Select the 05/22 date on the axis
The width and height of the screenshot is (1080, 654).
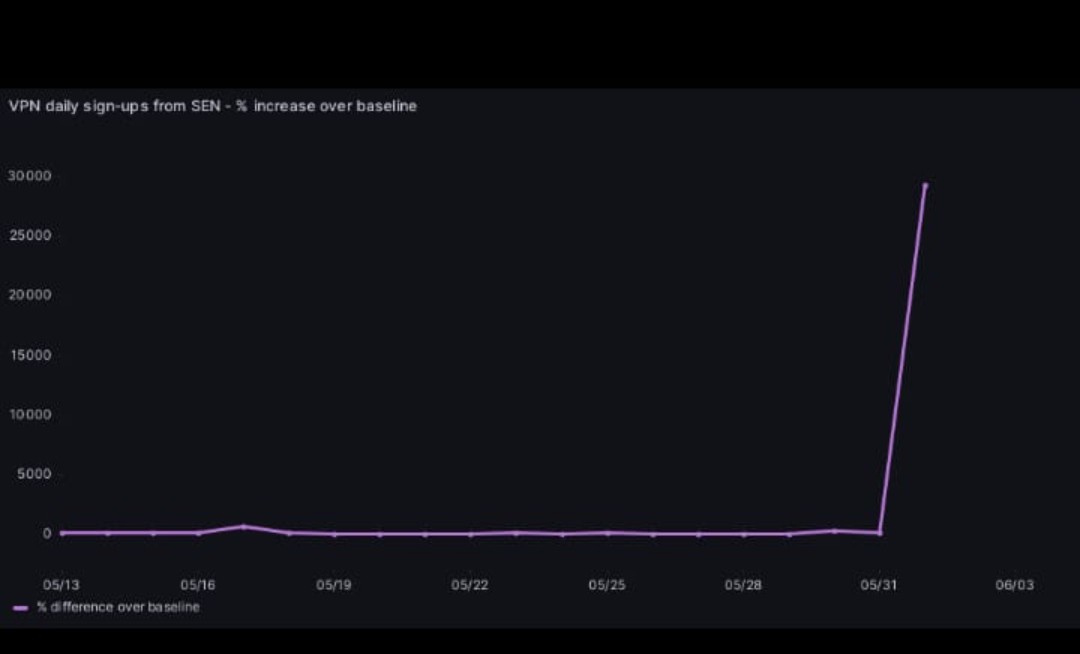click(x=470, y=585)
